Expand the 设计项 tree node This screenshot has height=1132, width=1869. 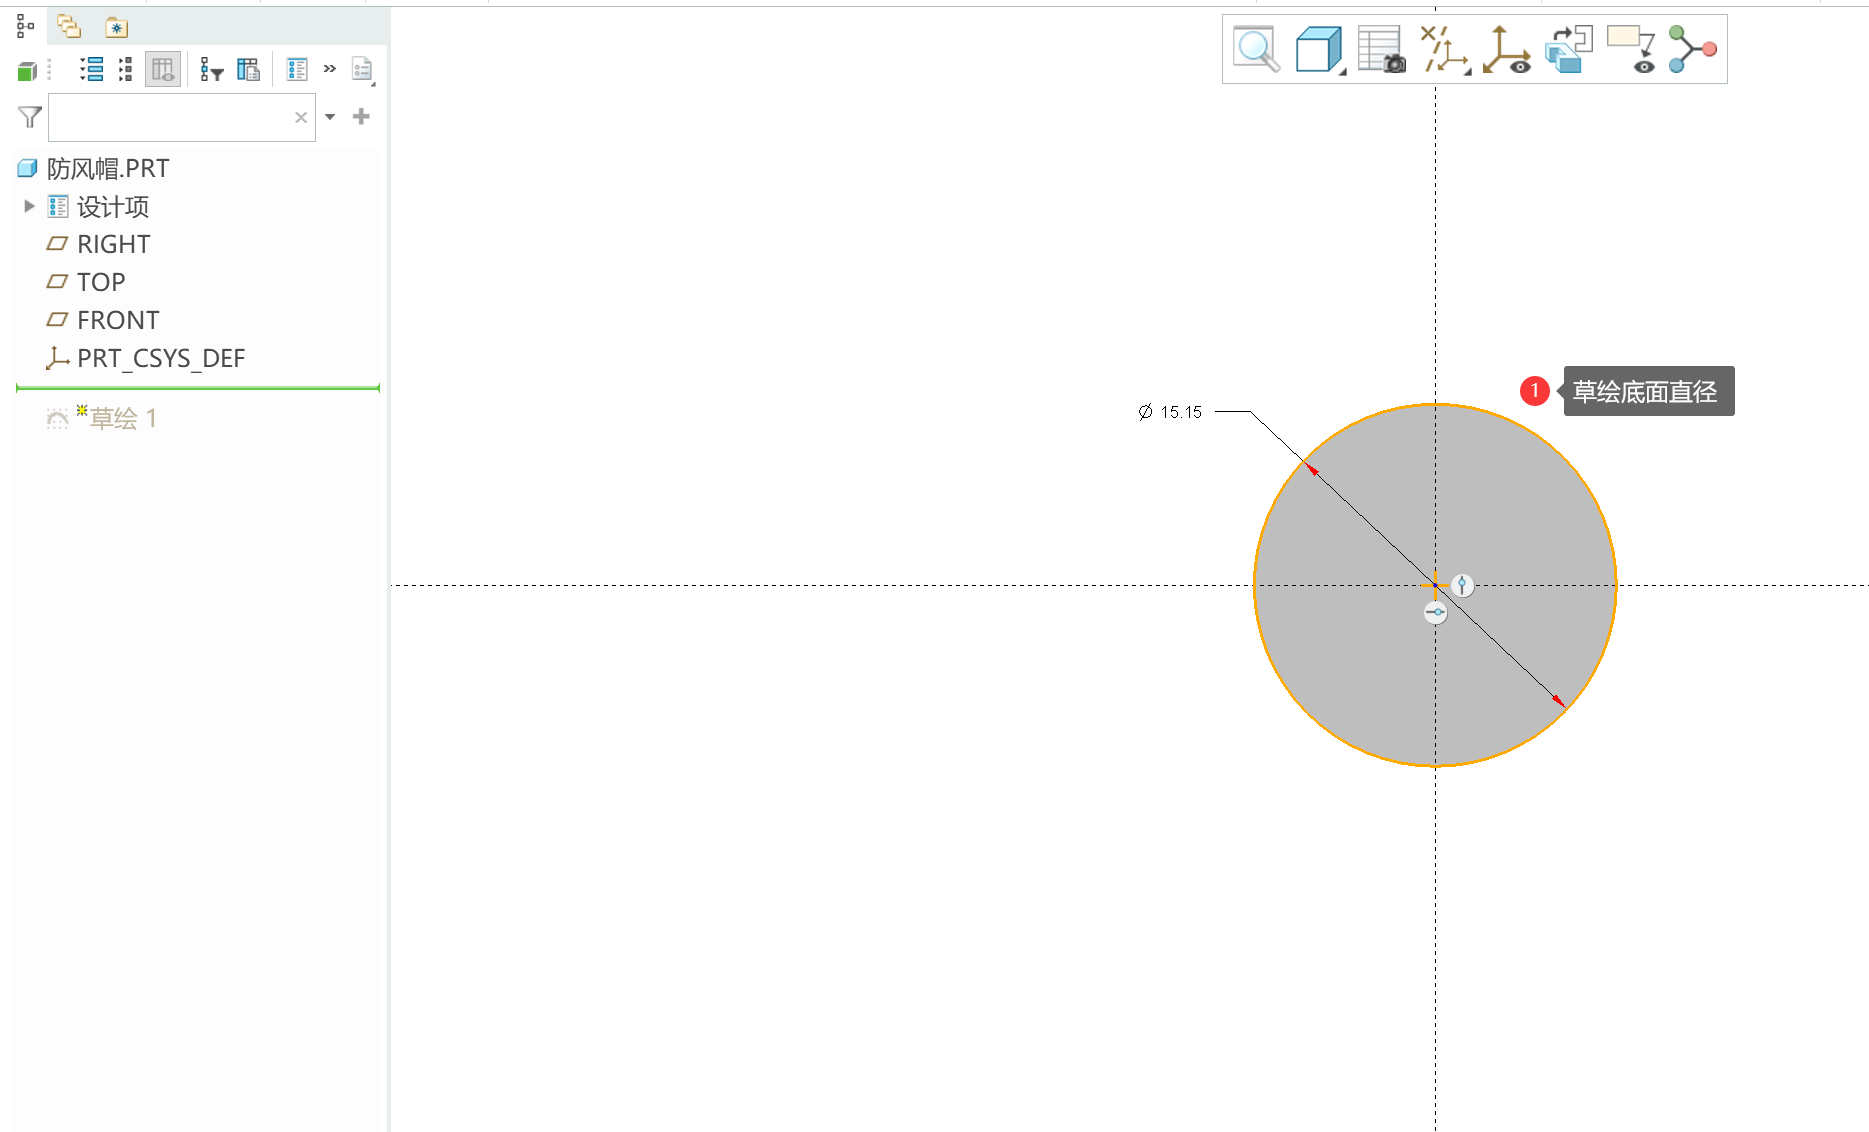click(29, 206)
